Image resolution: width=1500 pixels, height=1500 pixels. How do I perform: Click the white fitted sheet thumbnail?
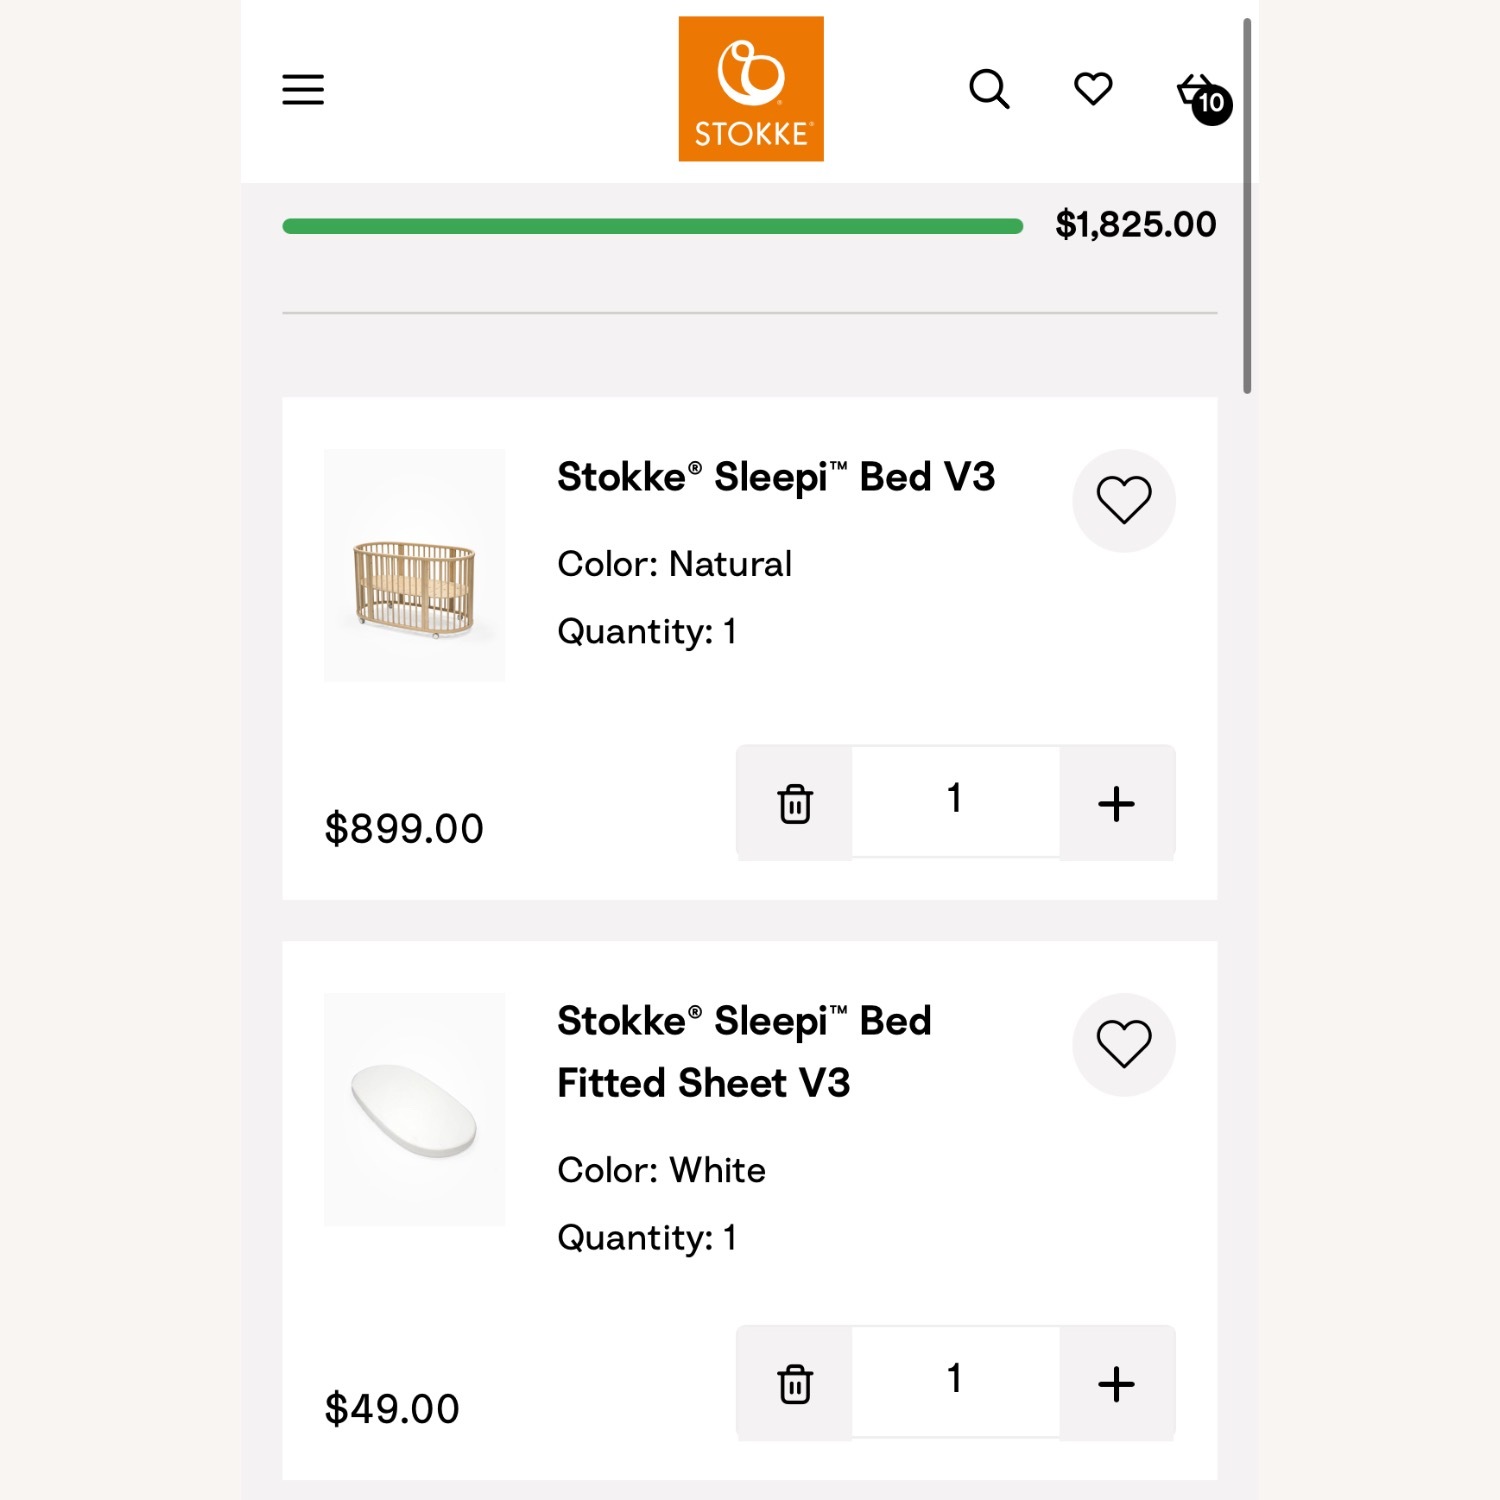tap(414, 1109)
